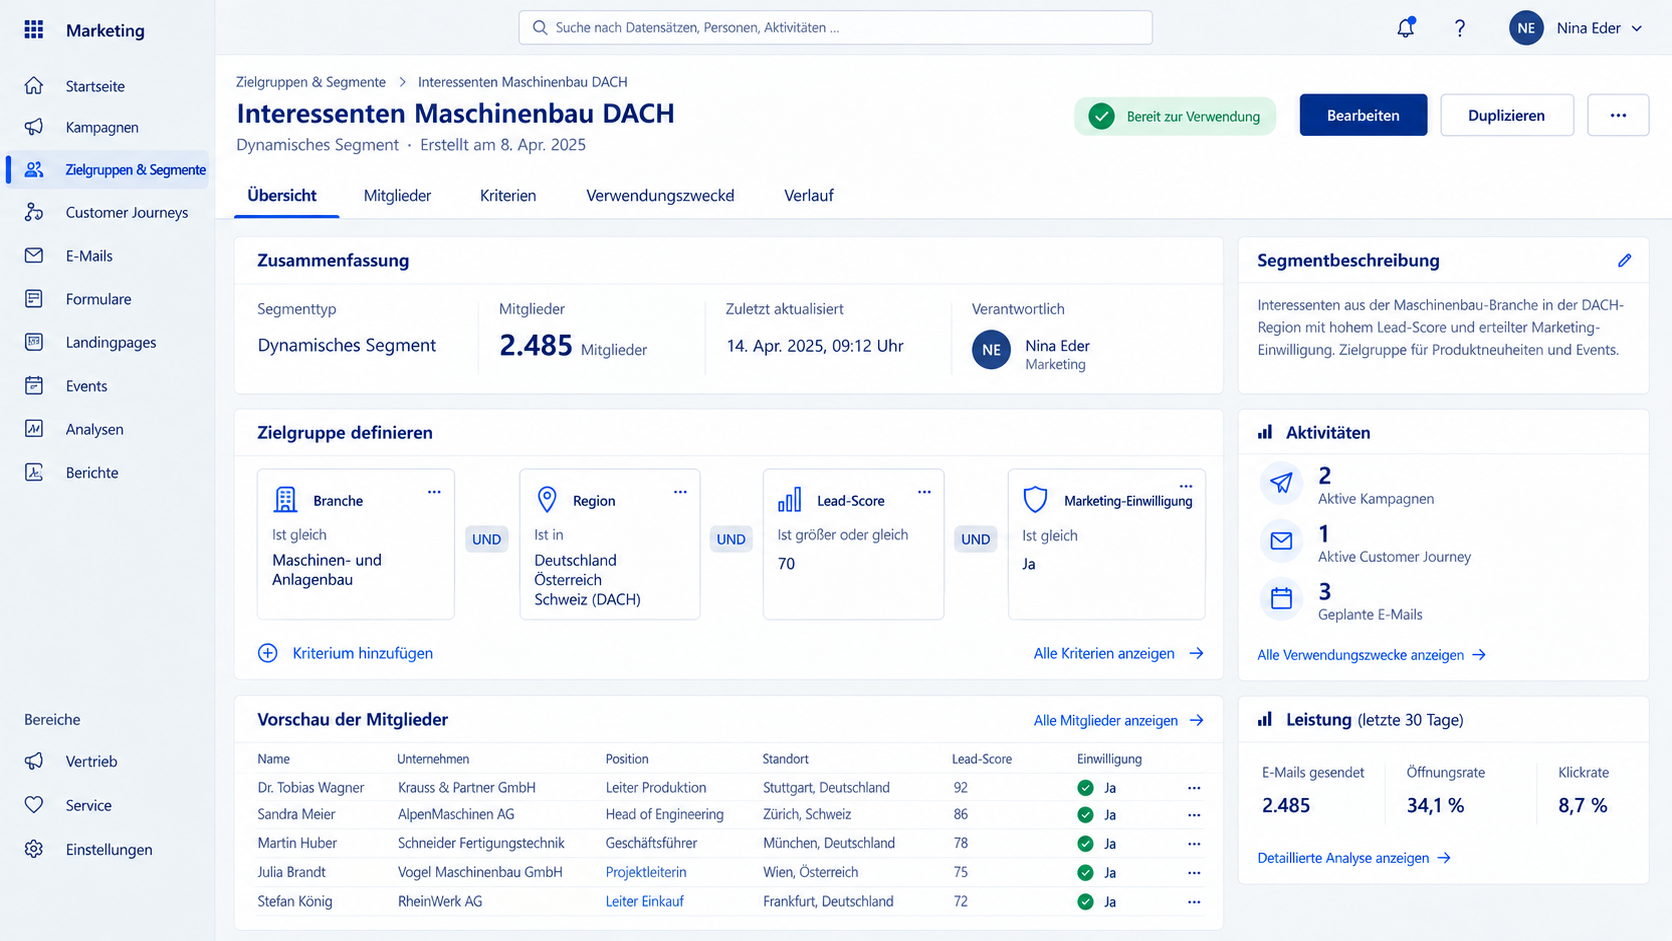Open Region criterion options menu
This screenshot has height=941, width=1672.
tap(680, 492)
